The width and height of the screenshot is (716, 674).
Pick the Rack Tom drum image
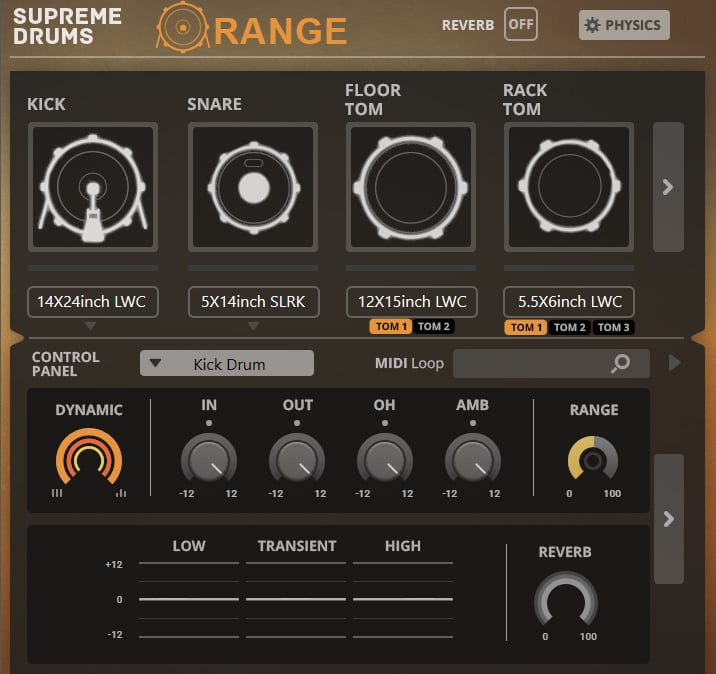pos(569,187)
